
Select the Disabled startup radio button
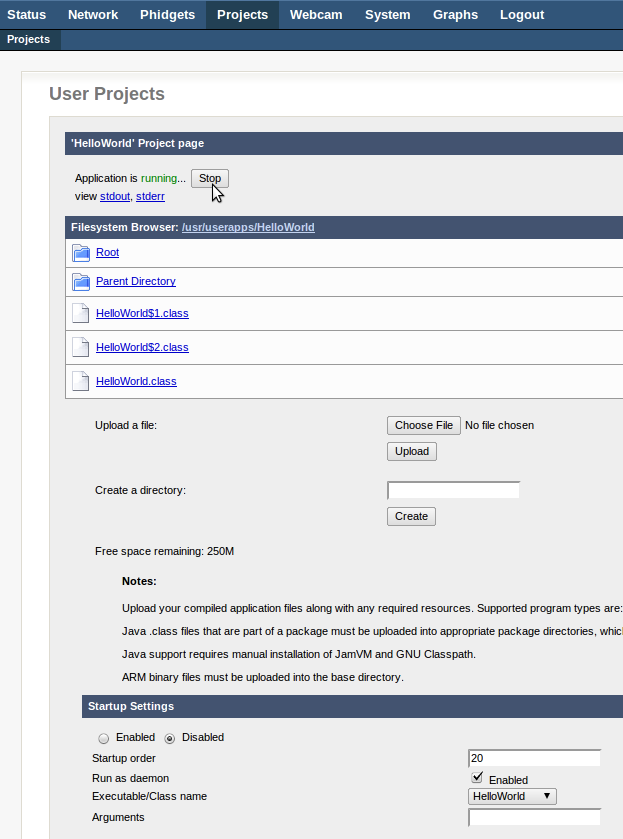pyautogui.click(x=169, y=738)
